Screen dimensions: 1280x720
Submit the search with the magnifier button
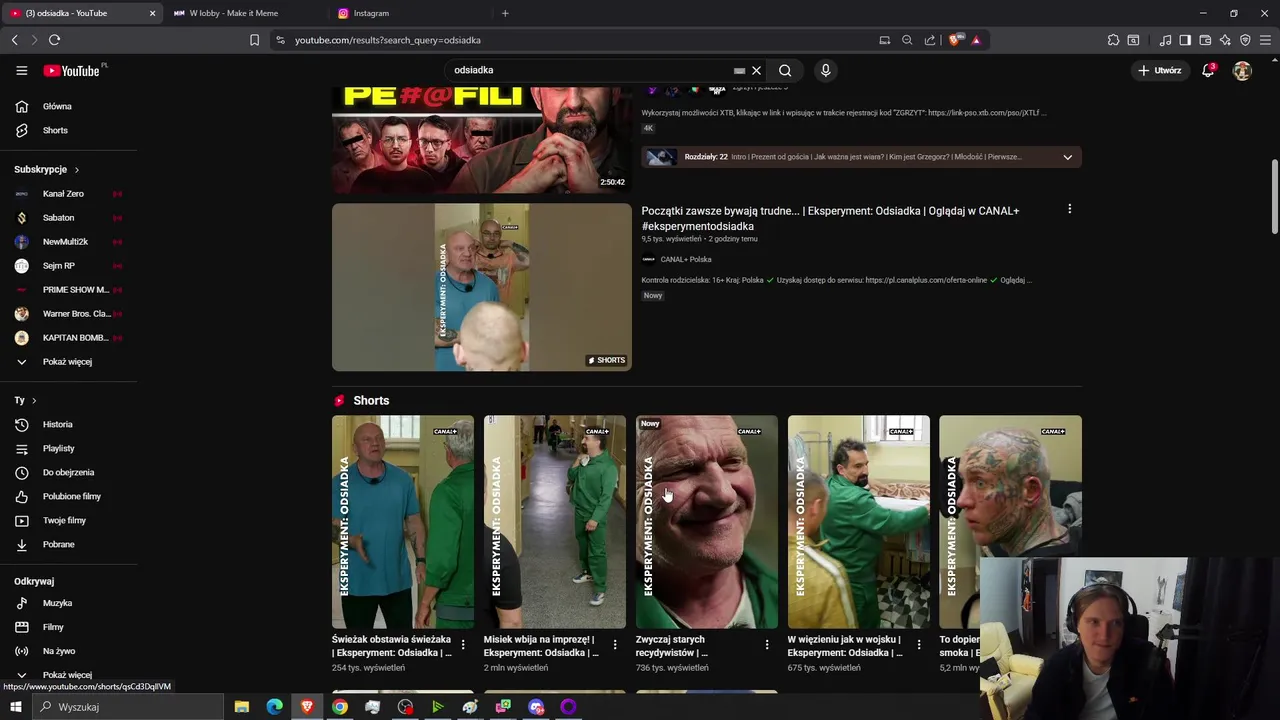tap(785, 70)
